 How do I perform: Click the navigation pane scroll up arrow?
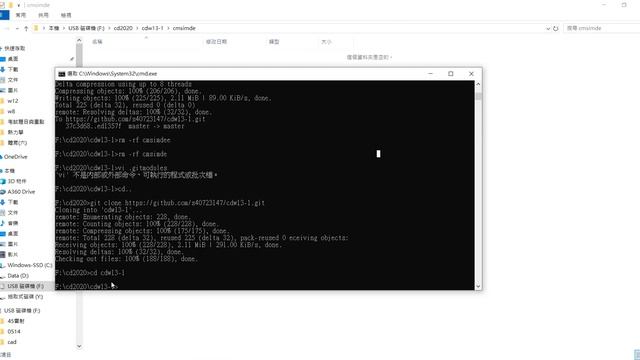click(x=79, y=40)
